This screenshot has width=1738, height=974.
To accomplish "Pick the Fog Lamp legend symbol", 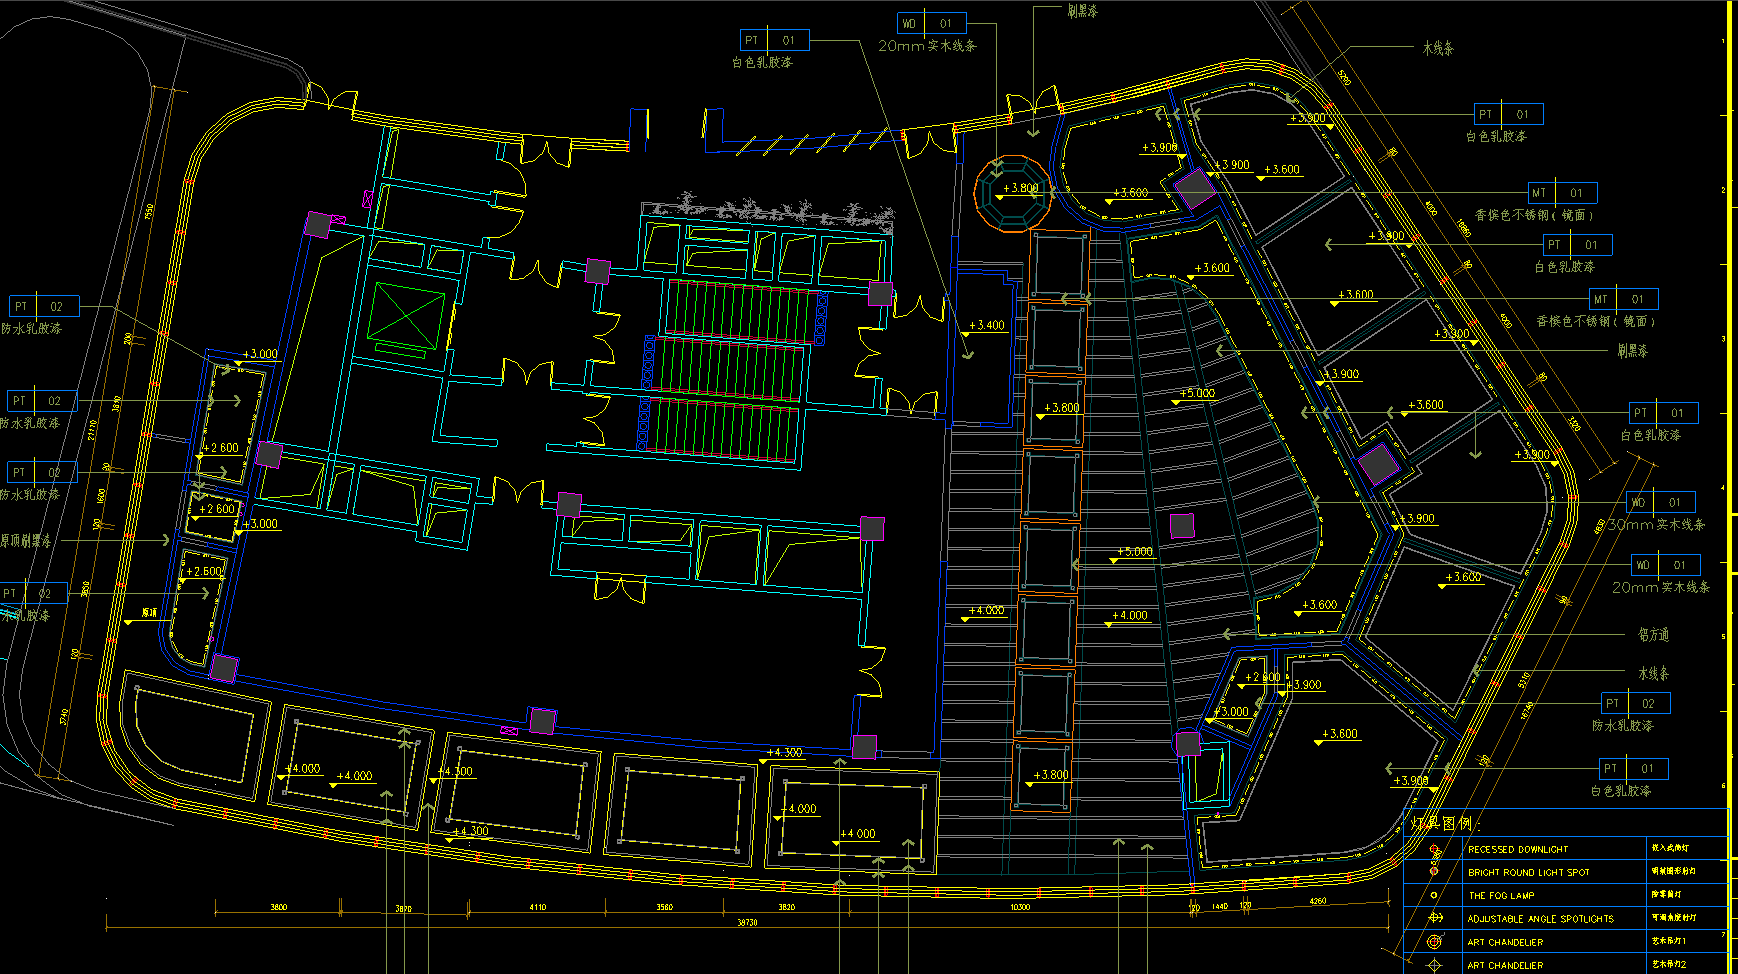I will tap(1435, 895).
